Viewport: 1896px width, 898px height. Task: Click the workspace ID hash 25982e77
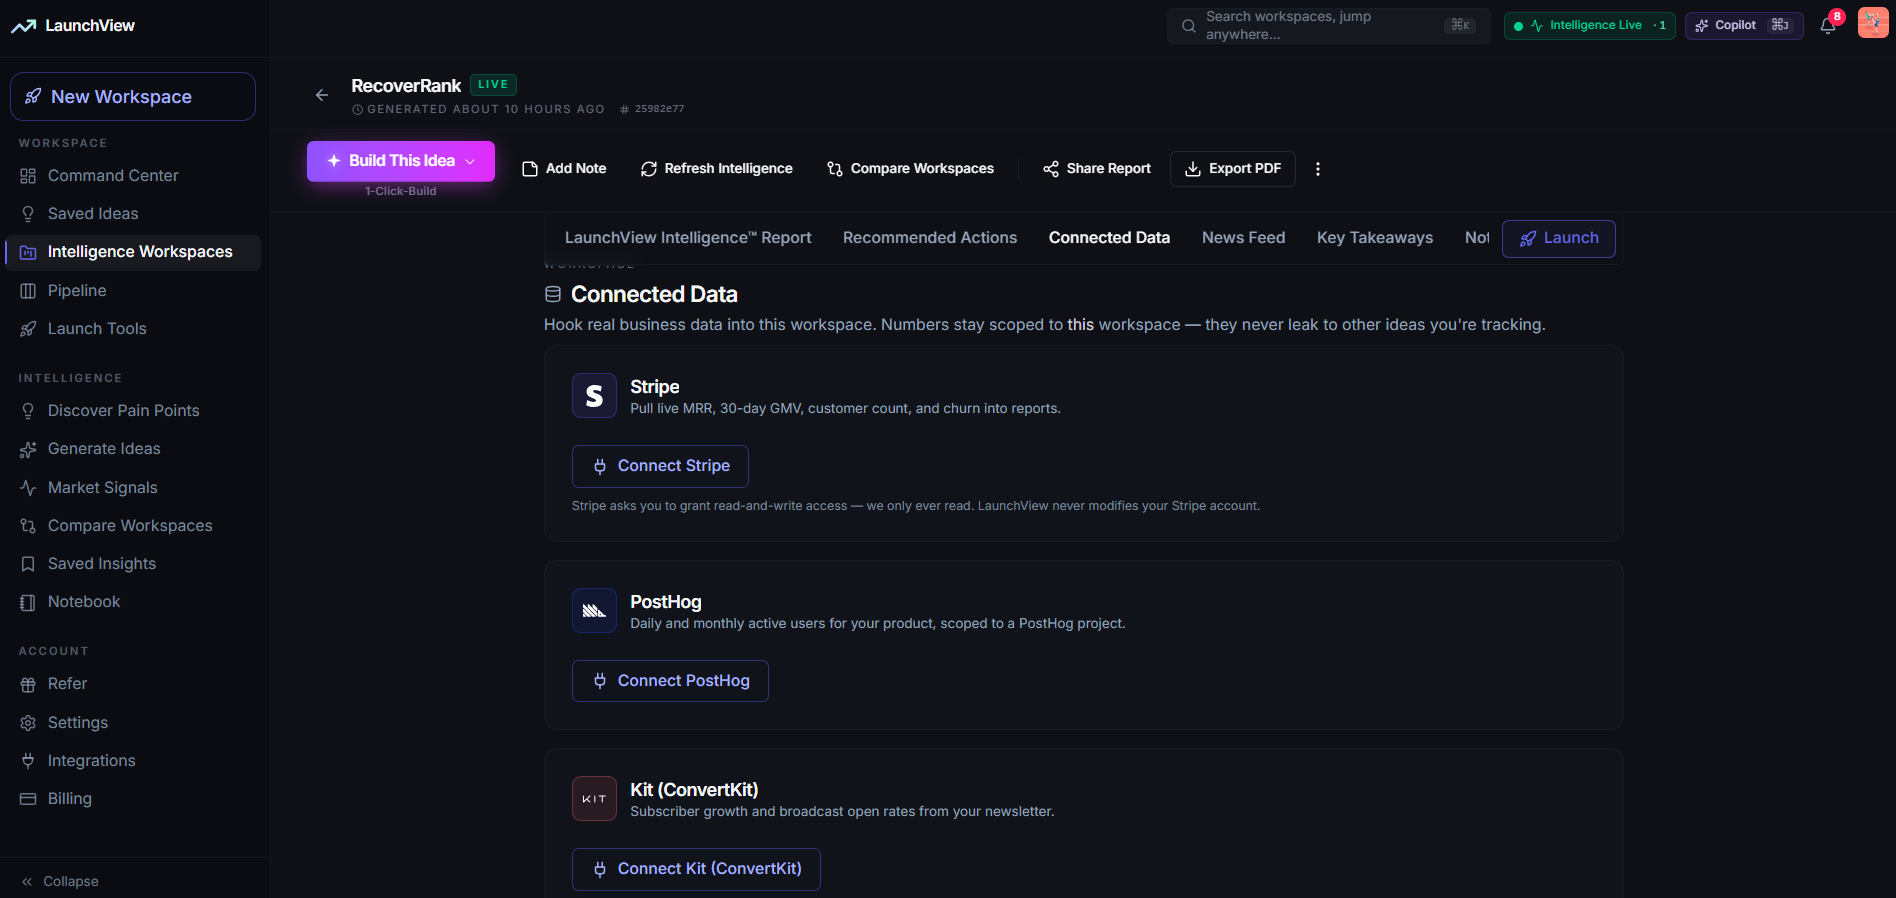[x=652, y=109]
